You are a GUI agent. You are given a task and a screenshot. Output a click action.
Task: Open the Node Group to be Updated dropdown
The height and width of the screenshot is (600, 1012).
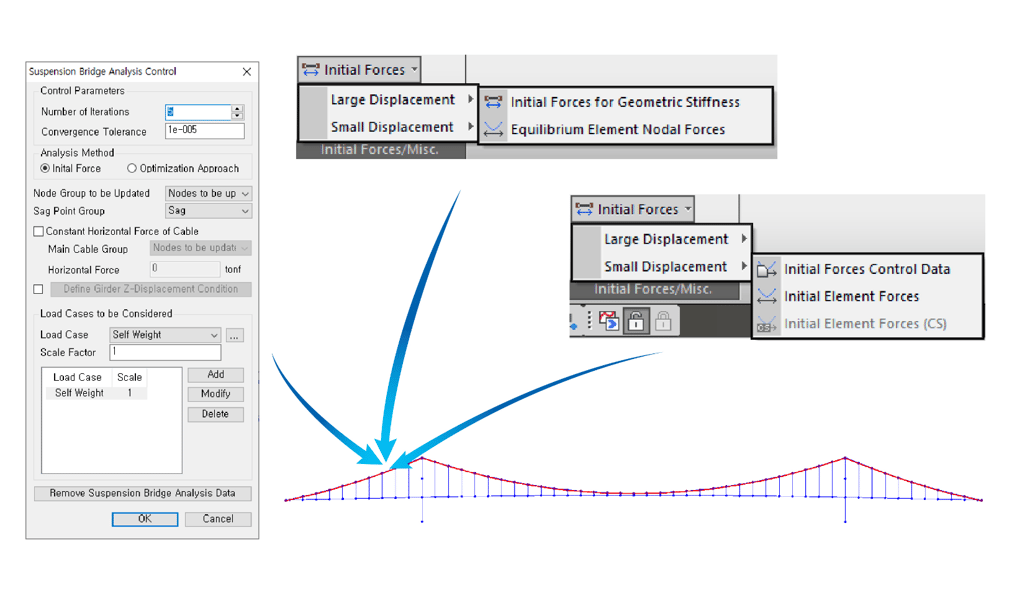[x=208, y=193]
